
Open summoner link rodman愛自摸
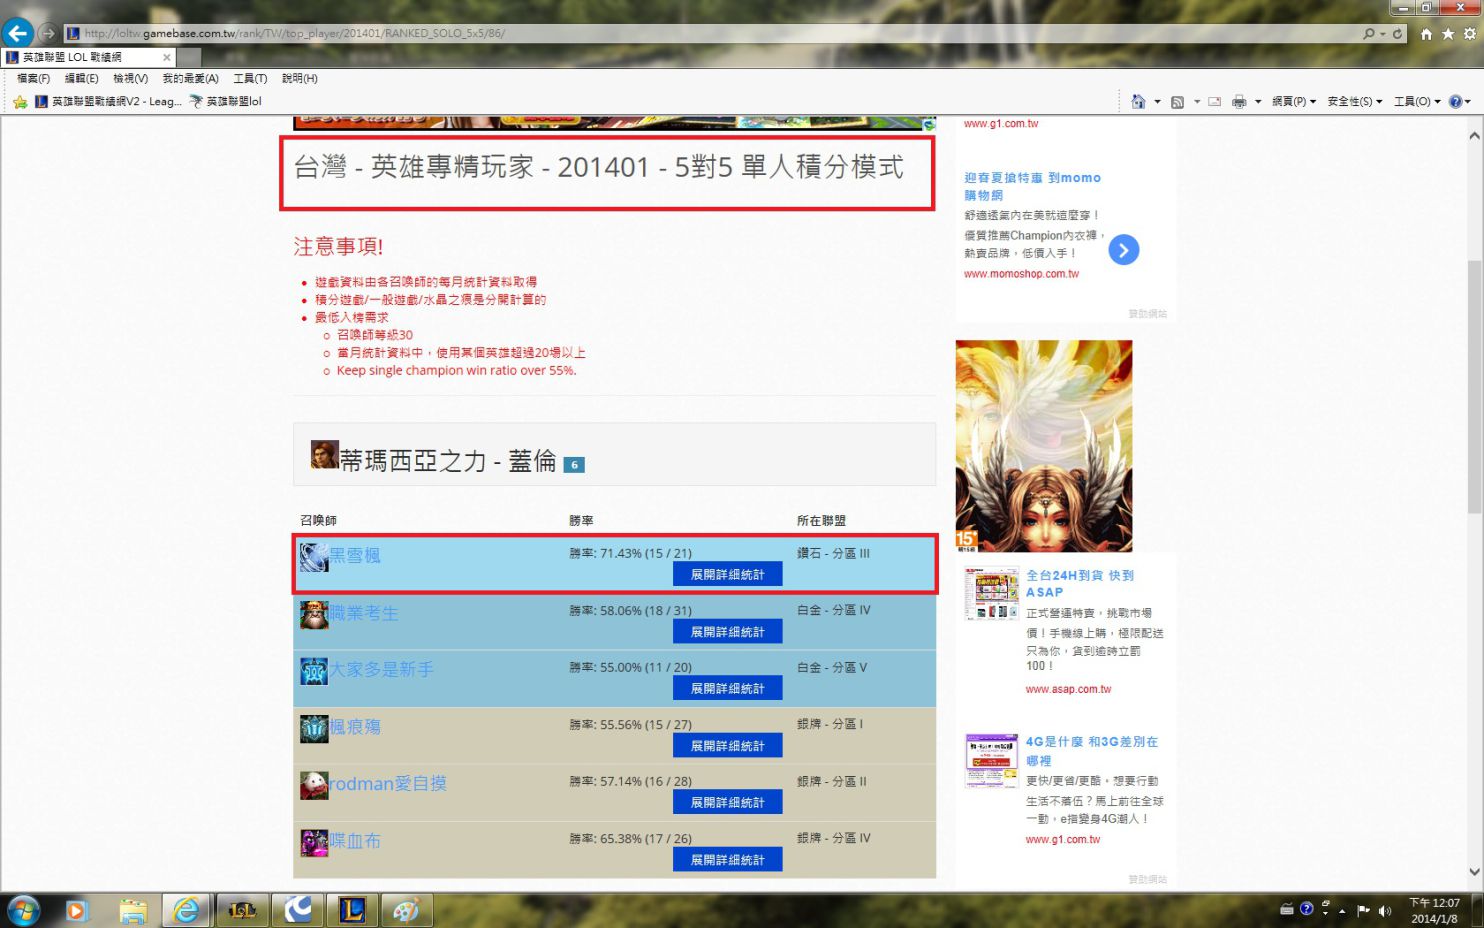pyautogui.click(x=388, y=784)
